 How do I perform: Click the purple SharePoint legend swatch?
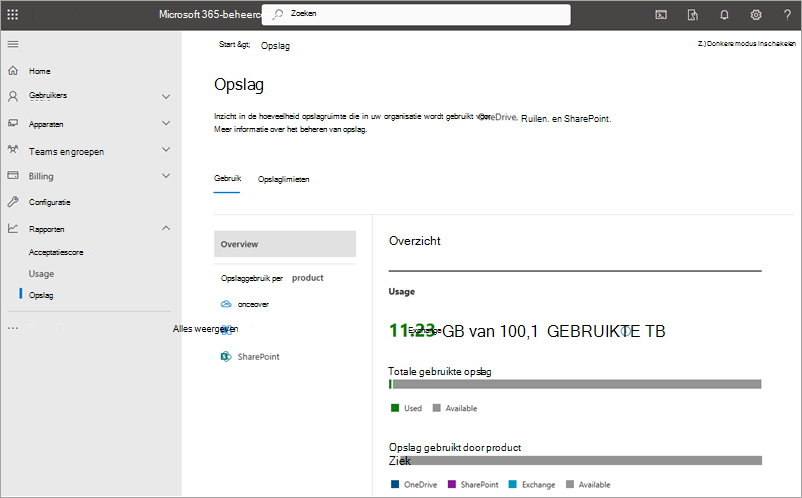pyautogui.click(x=452, y=484)
